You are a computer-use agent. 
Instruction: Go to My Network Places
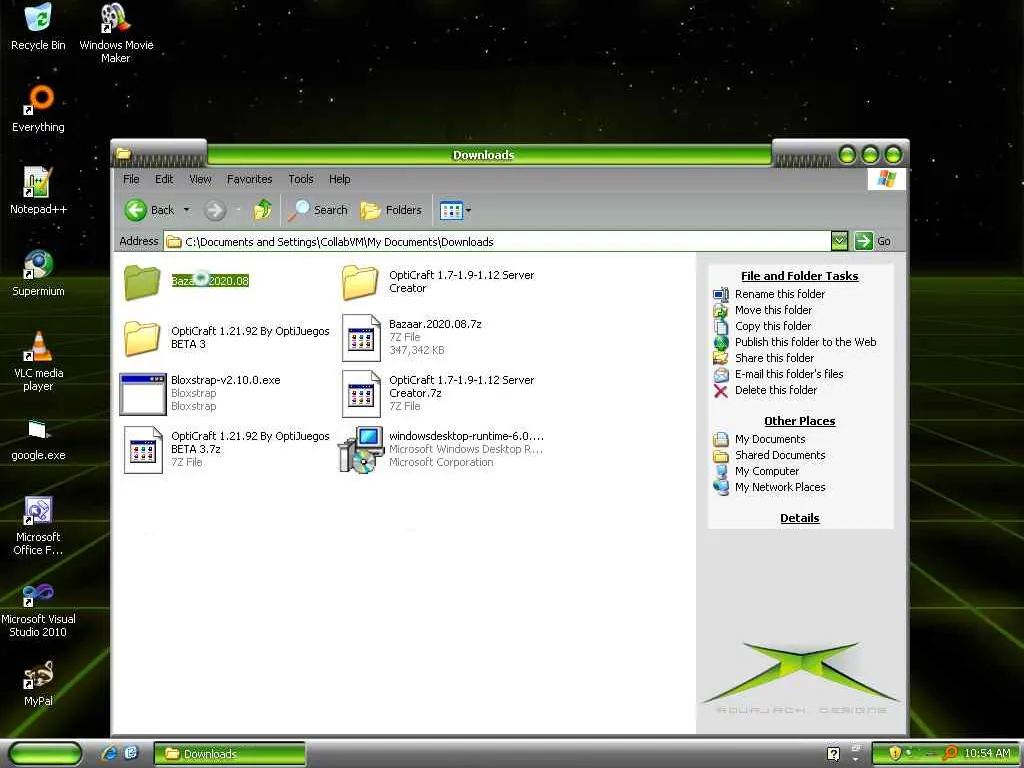780,487
